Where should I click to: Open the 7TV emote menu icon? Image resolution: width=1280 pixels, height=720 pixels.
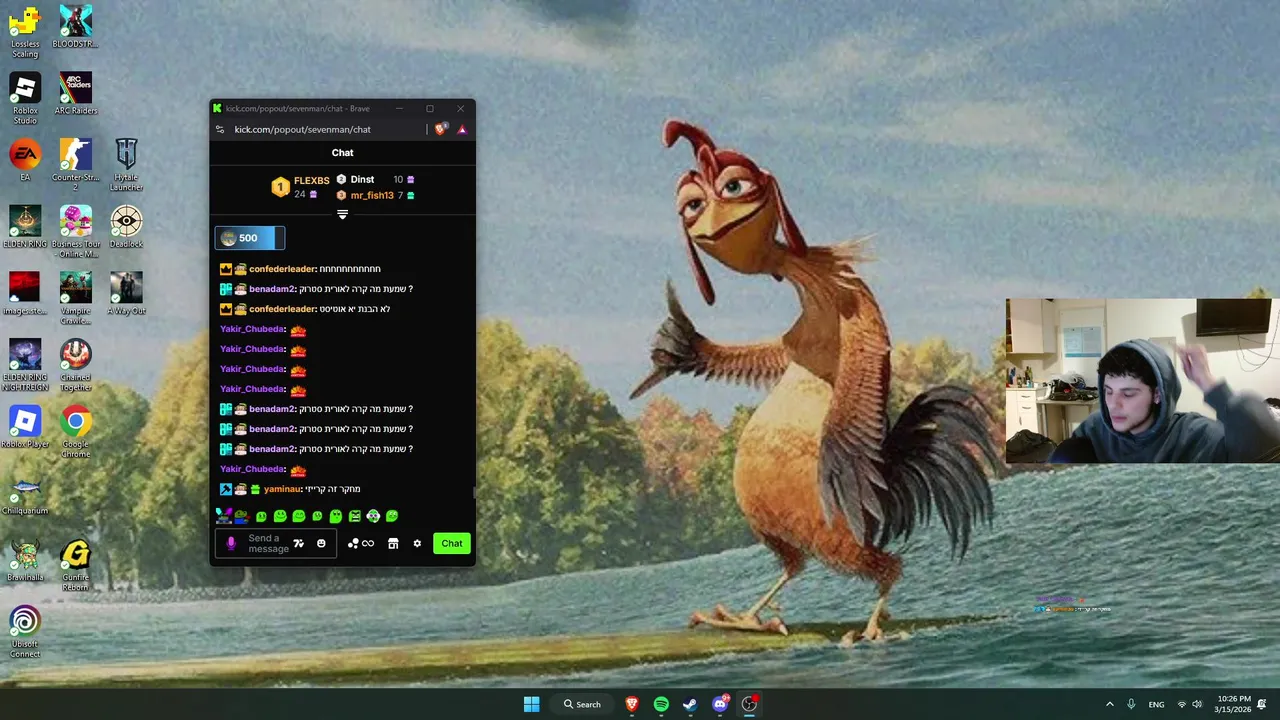point(298,543)
